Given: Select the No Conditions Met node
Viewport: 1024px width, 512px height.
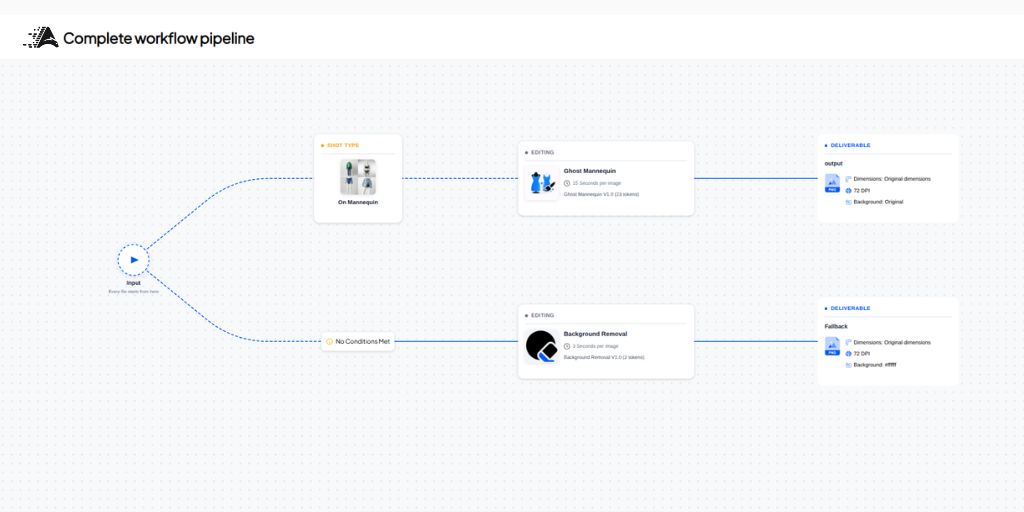Looking at the screenshot, I should [358, 342].
